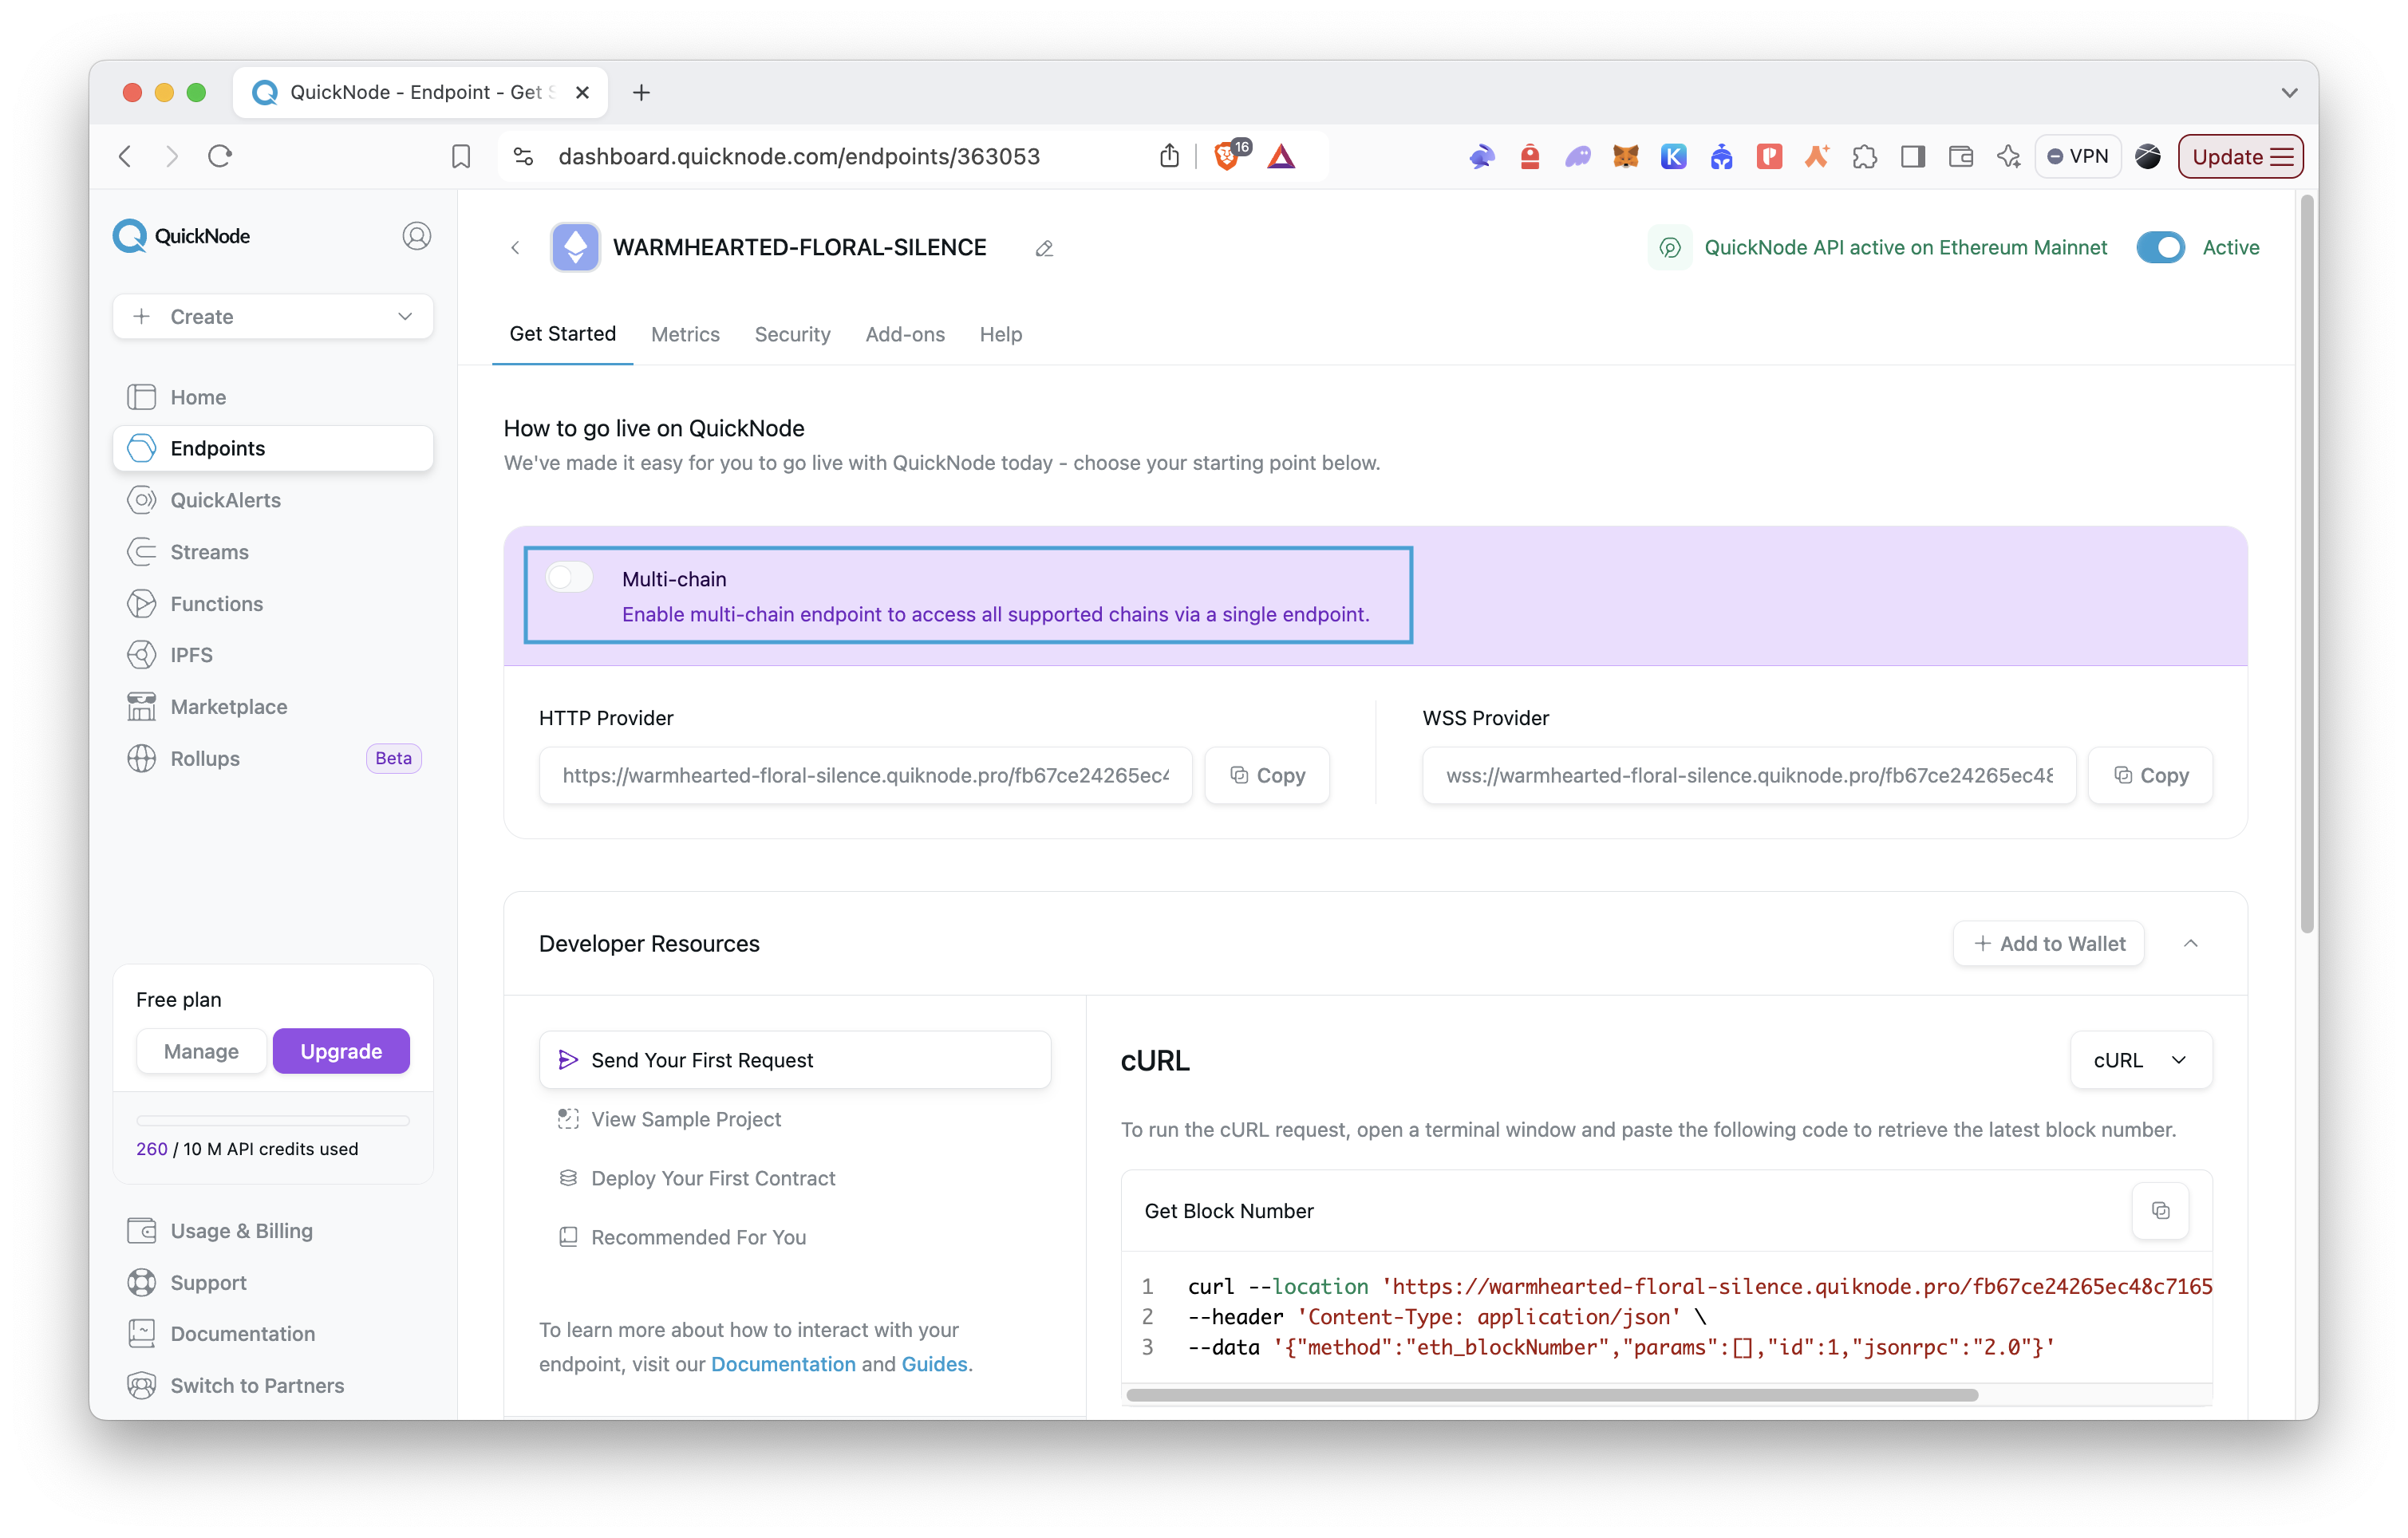Click the QuickNode API status icon
This screenshot has width=2408, height=1538.
pyautogui.click(x=1669, y=248)
